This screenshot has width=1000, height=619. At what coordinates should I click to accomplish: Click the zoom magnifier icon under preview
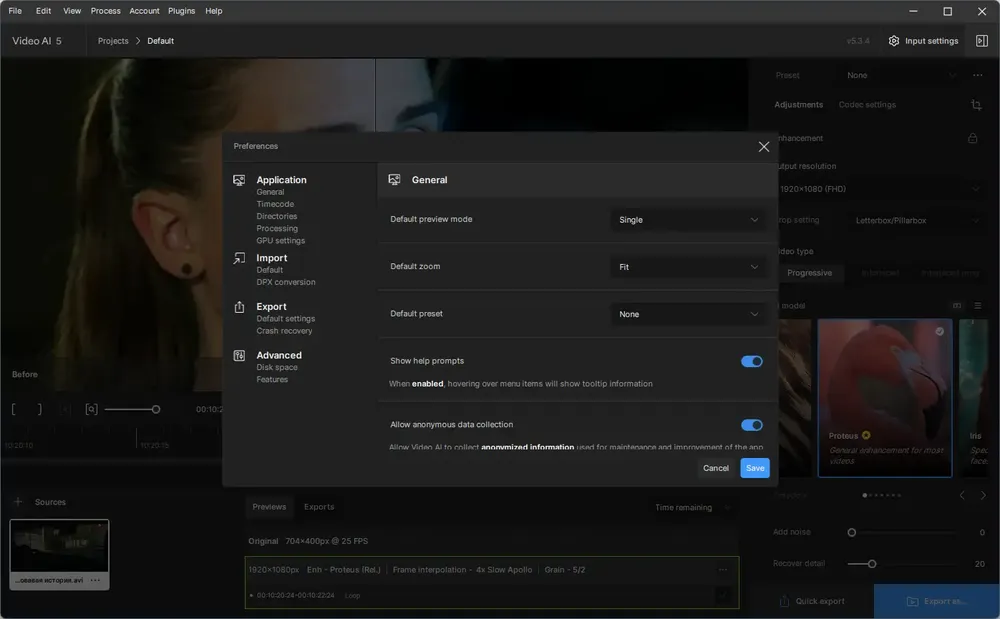point(91,409)
